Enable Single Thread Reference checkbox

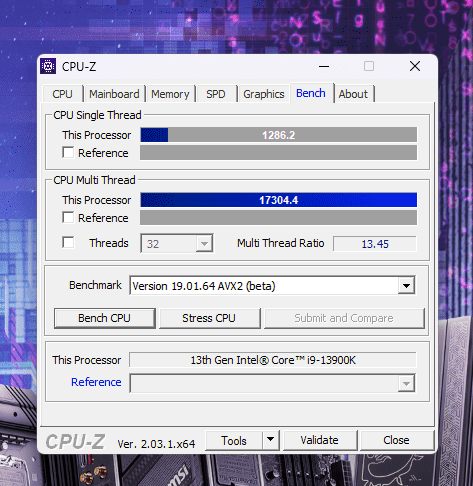[68, 153]
